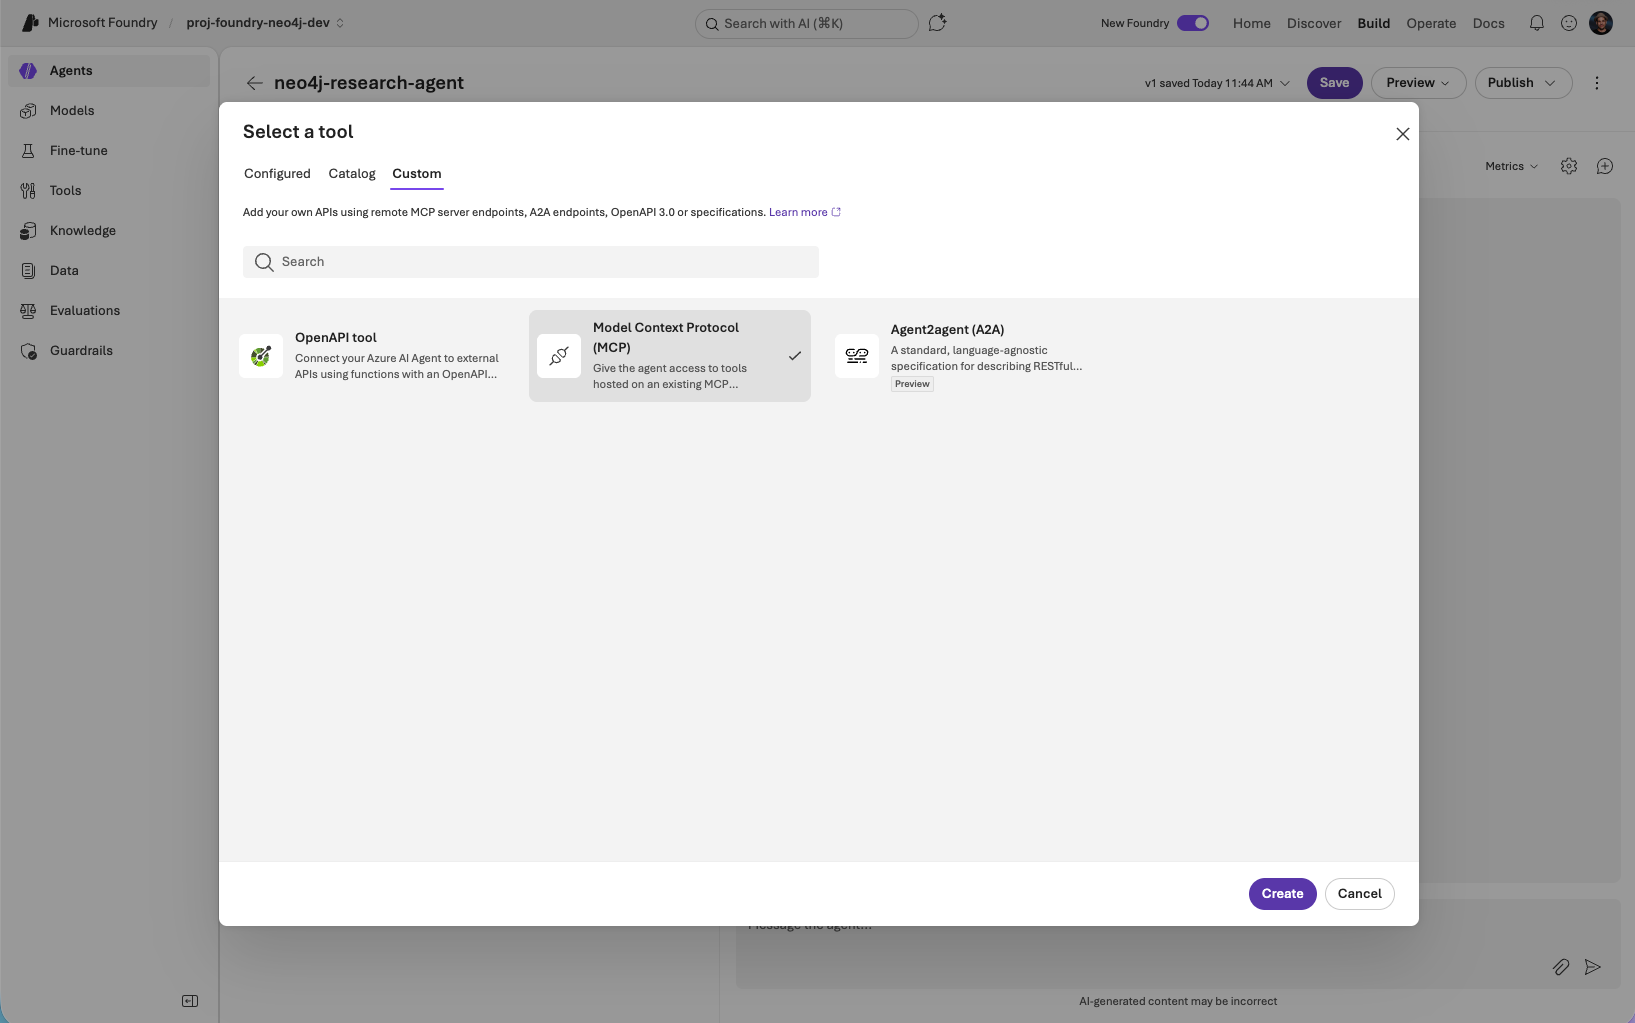Open the settings gear icon near Metrics
This screenshot has width=1635, height=1023.
1569,166
